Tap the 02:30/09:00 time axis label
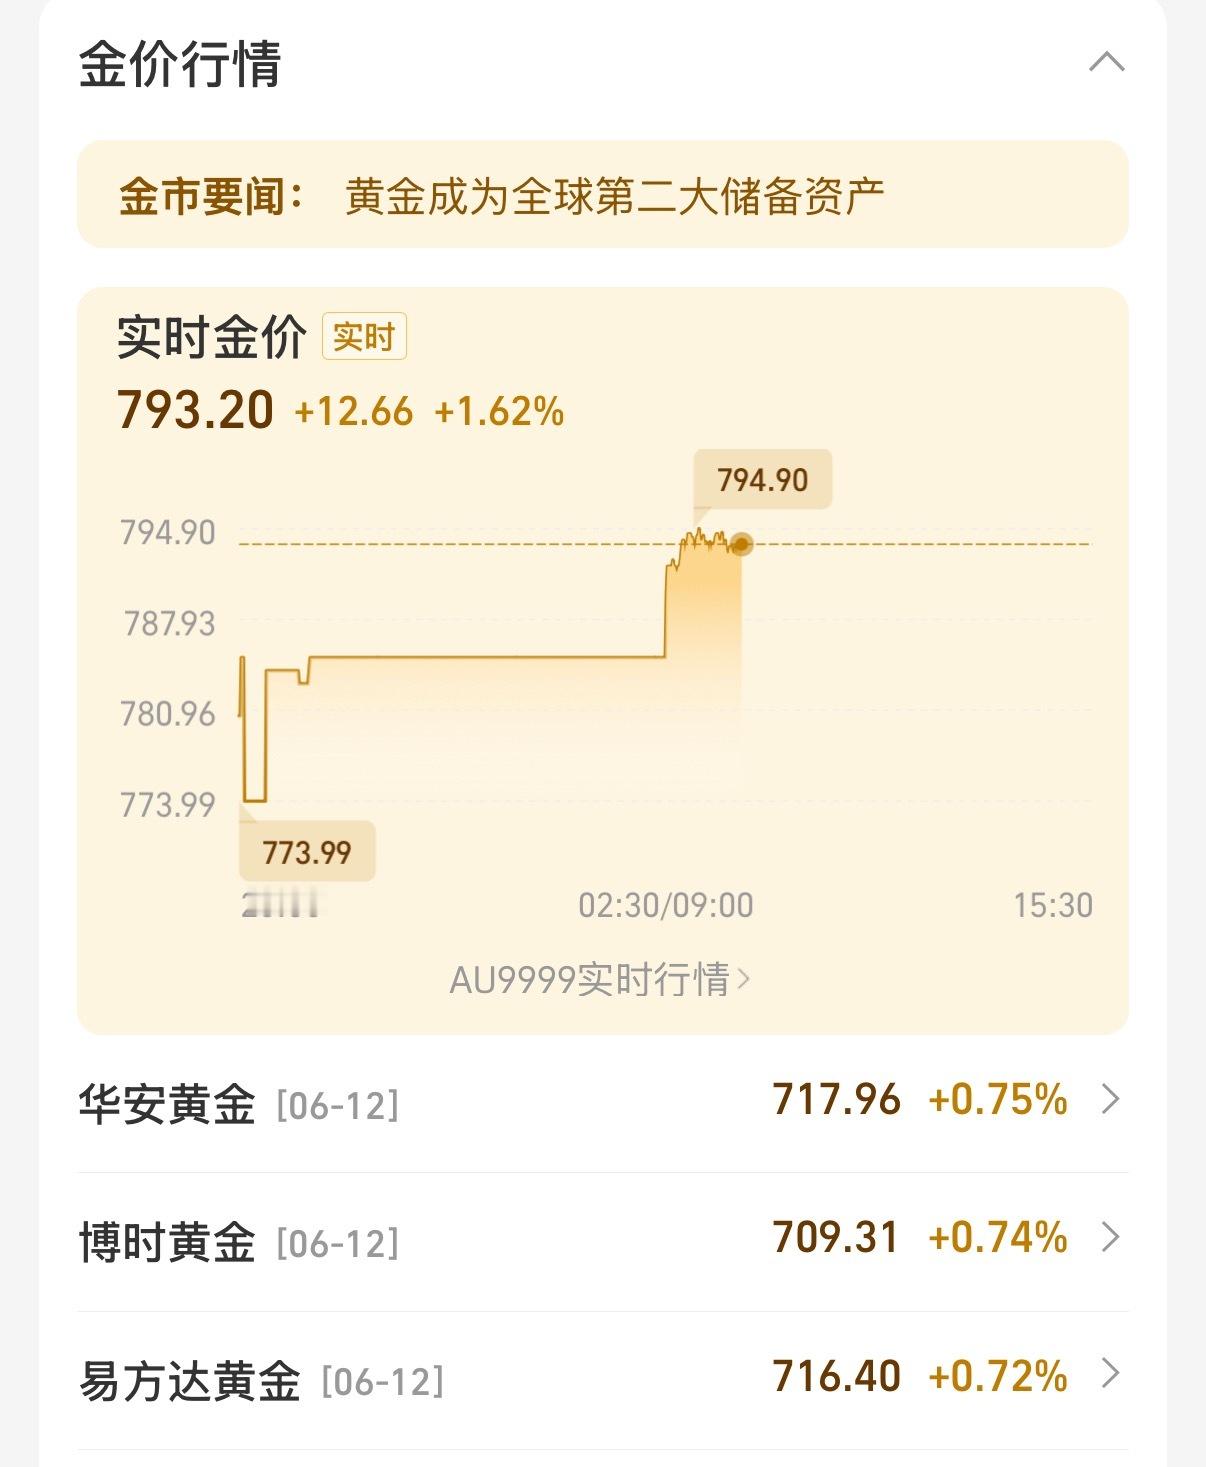Screen dimensions: 1206x1467 tap(666, 906)
